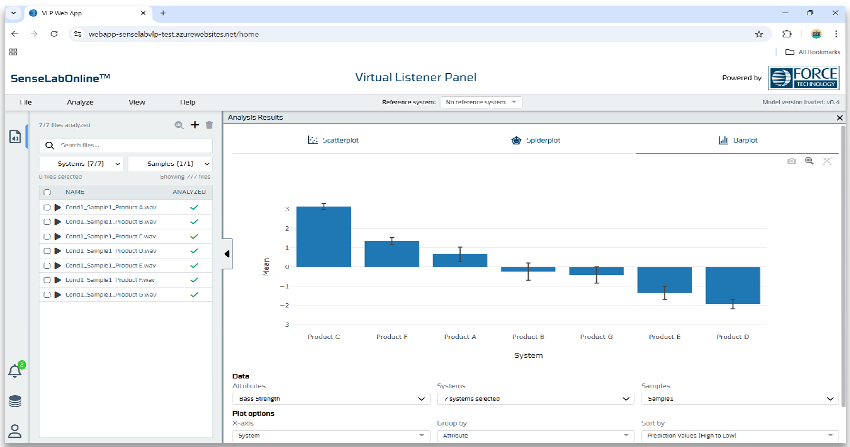Reload the browser page
This screenshot has width=850, height=447.
tap(54, 34)
